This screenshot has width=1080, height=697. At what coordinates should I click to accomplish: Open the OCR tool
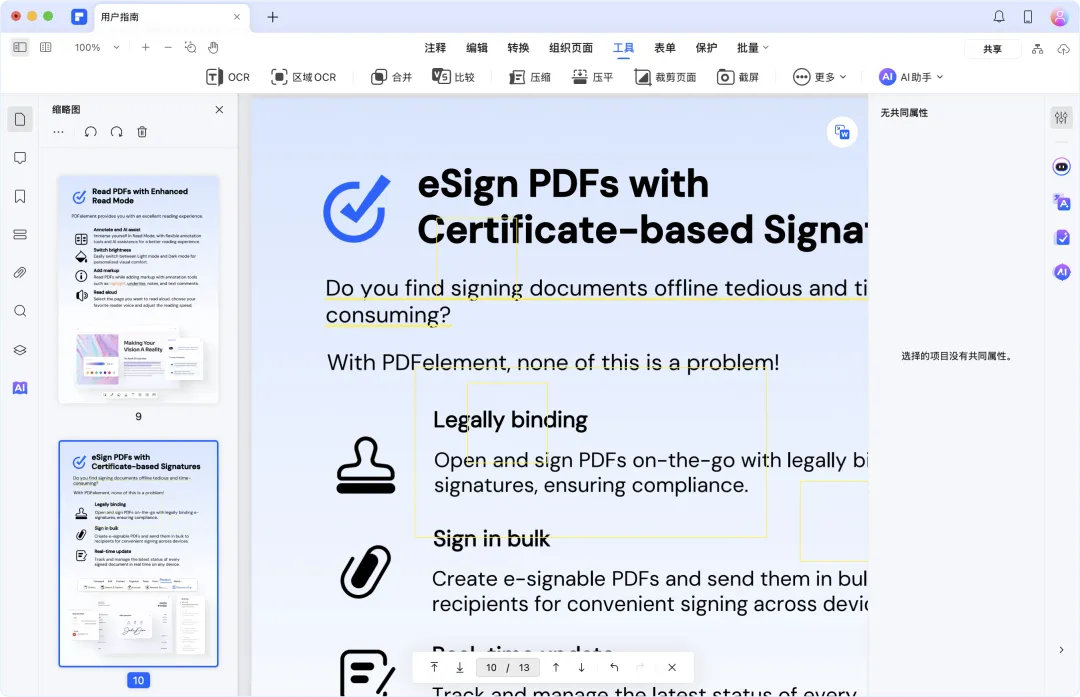click(228, 77)
